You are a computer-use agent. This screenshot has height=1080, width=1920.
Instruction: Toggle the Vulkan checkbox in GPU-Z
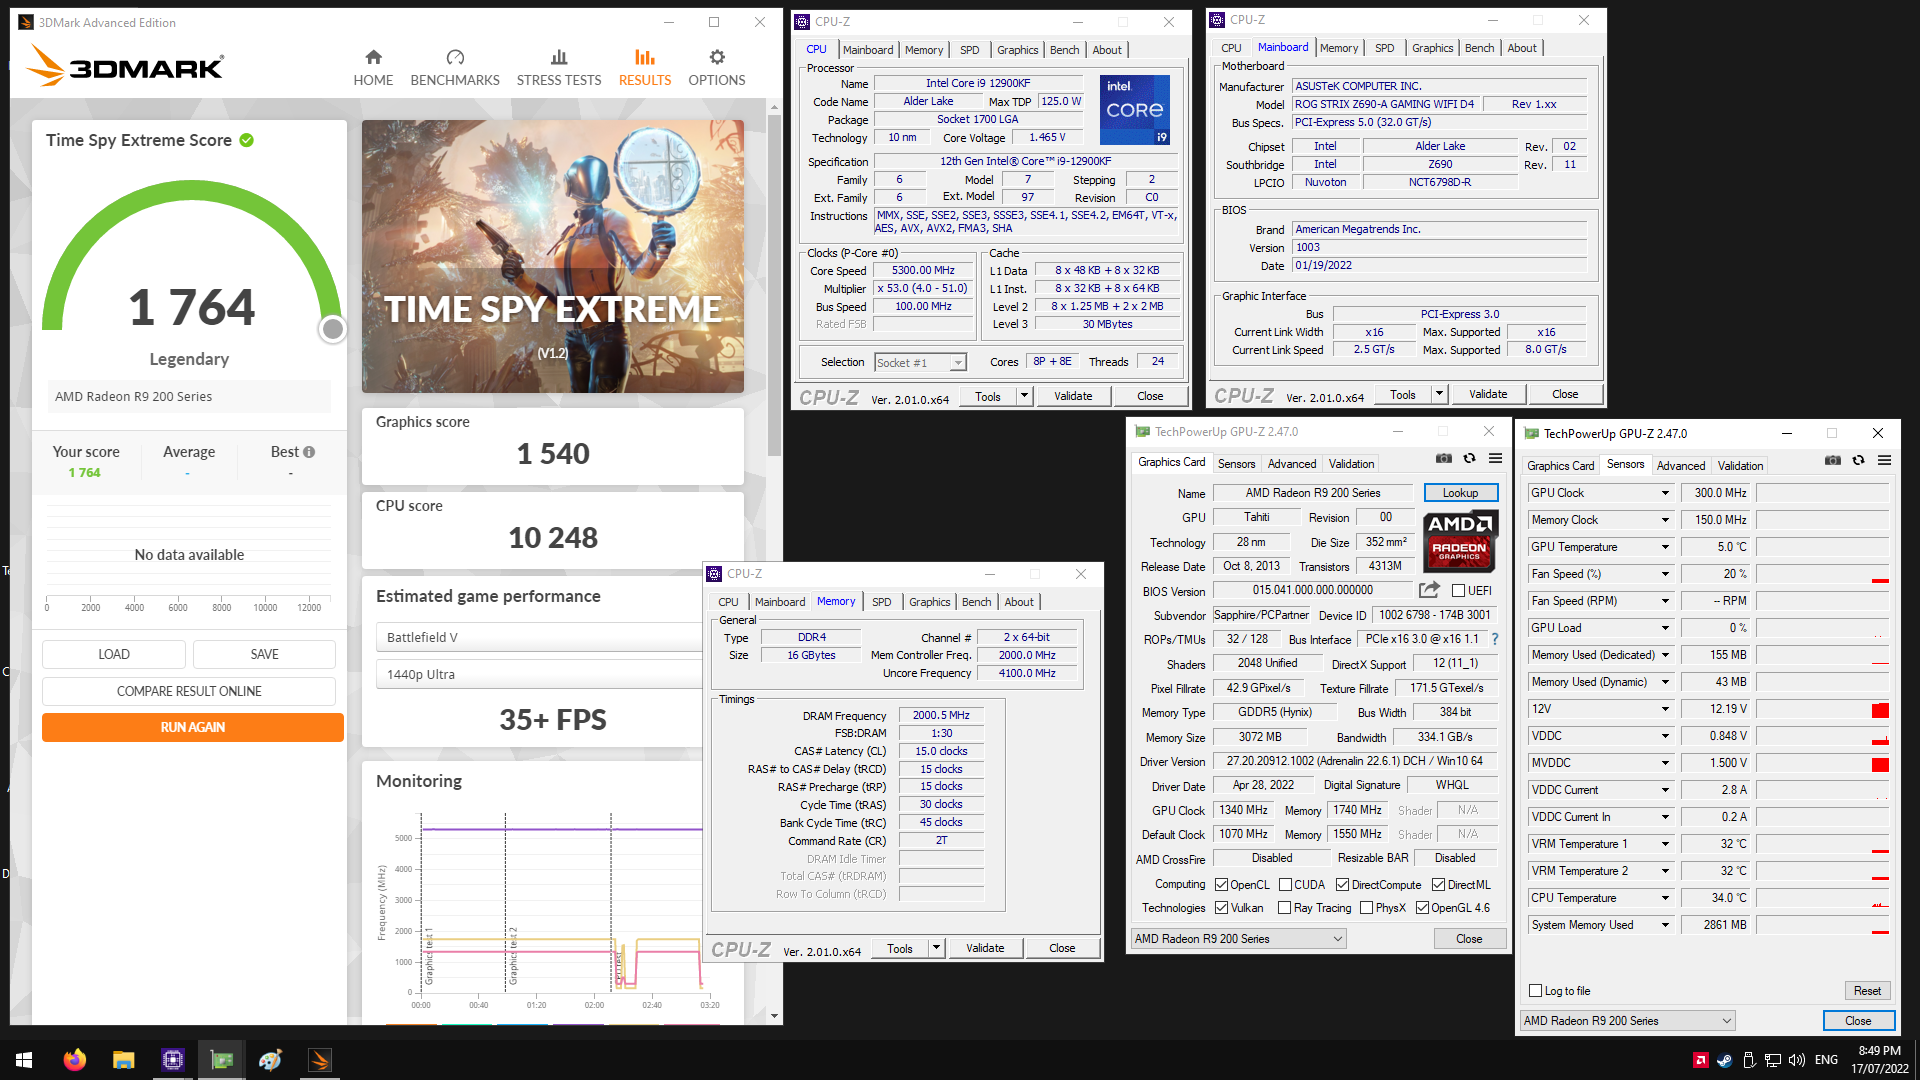(x=1221, y=908)
